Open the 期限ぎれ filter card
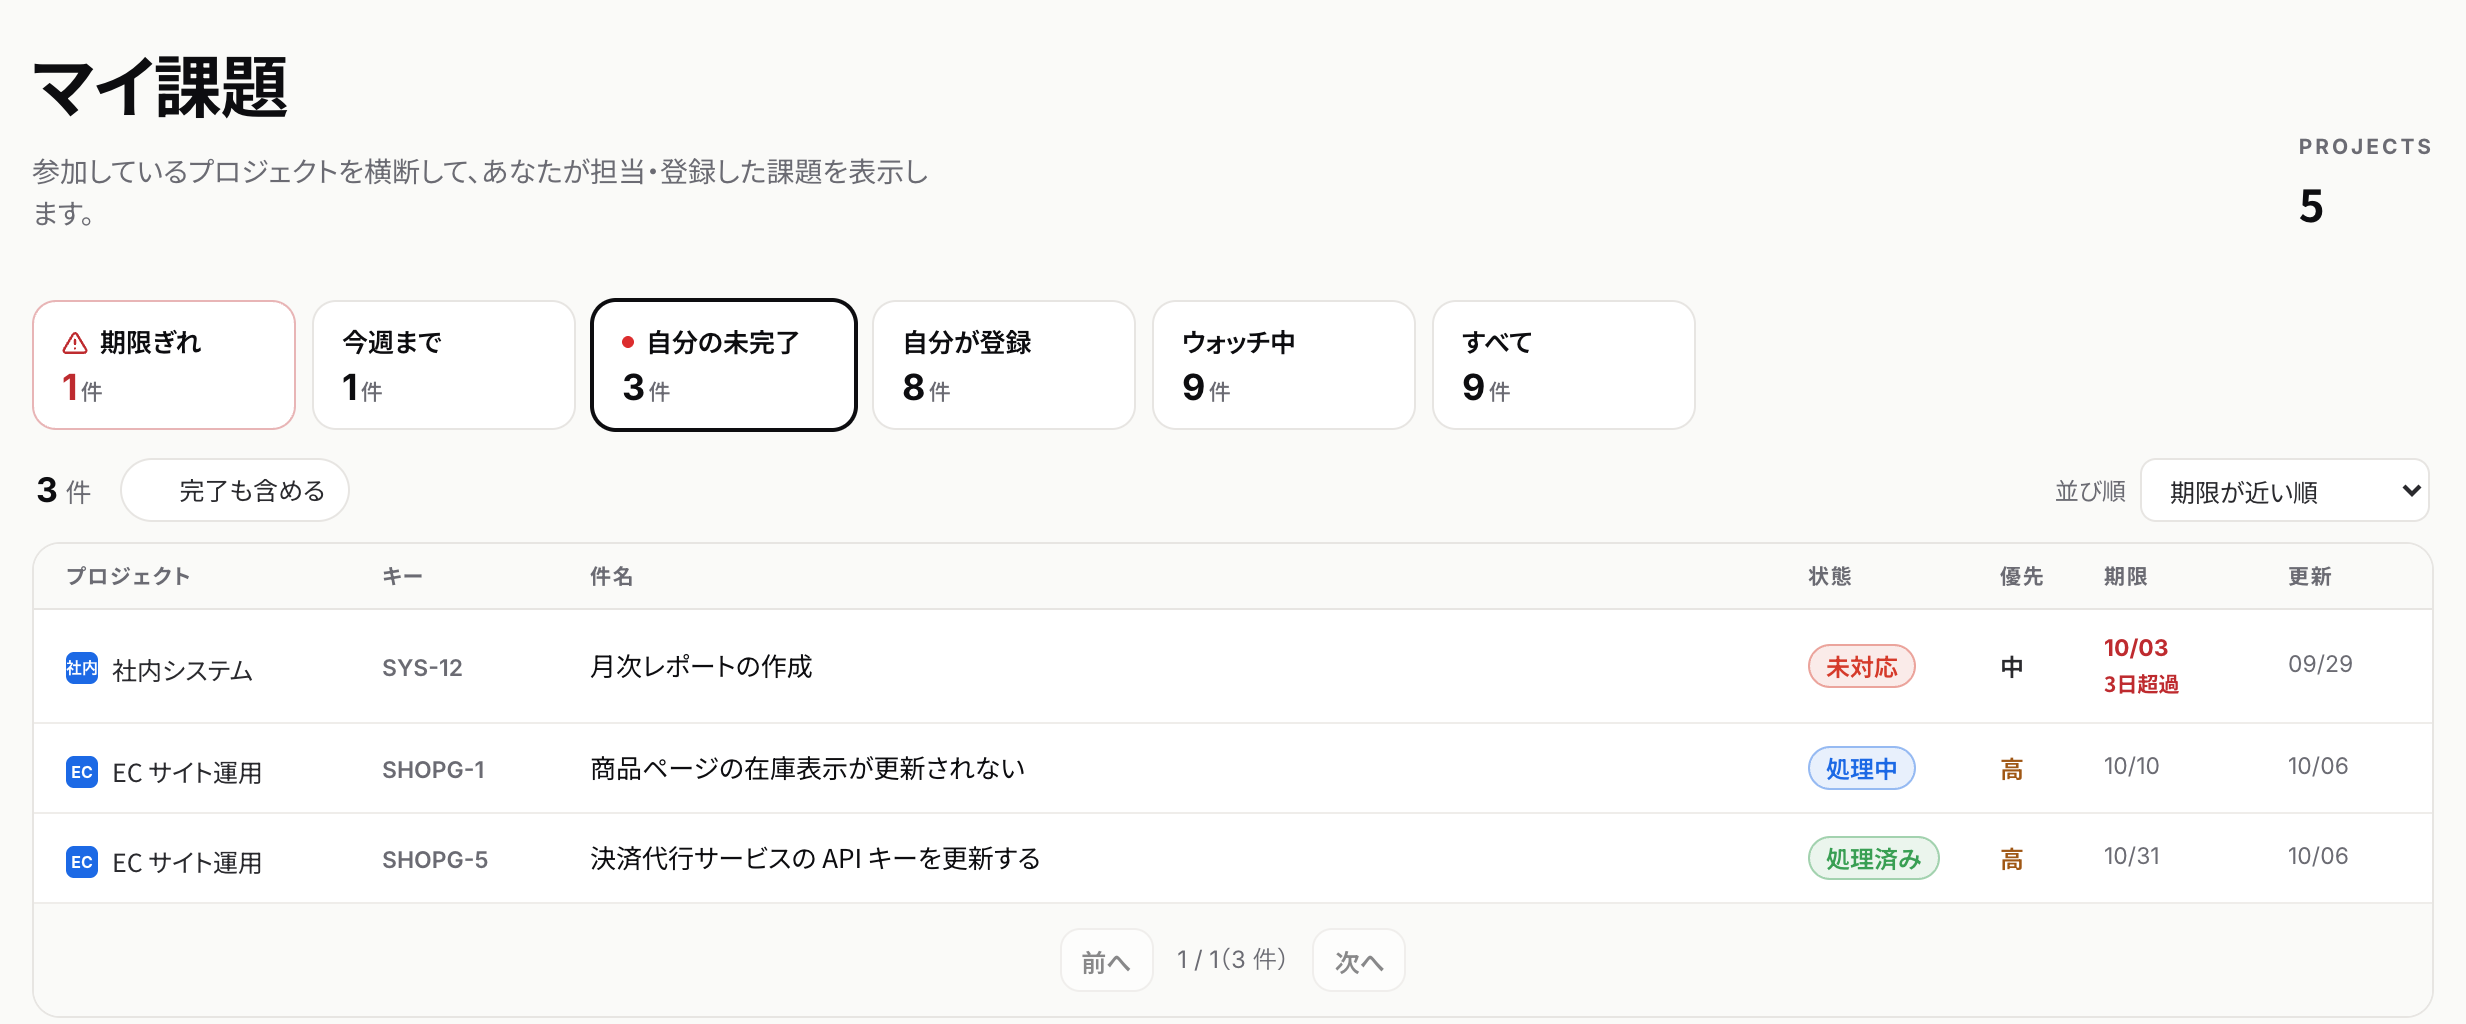Screen dimensions: 2466x1024 (x=164, y=365)
